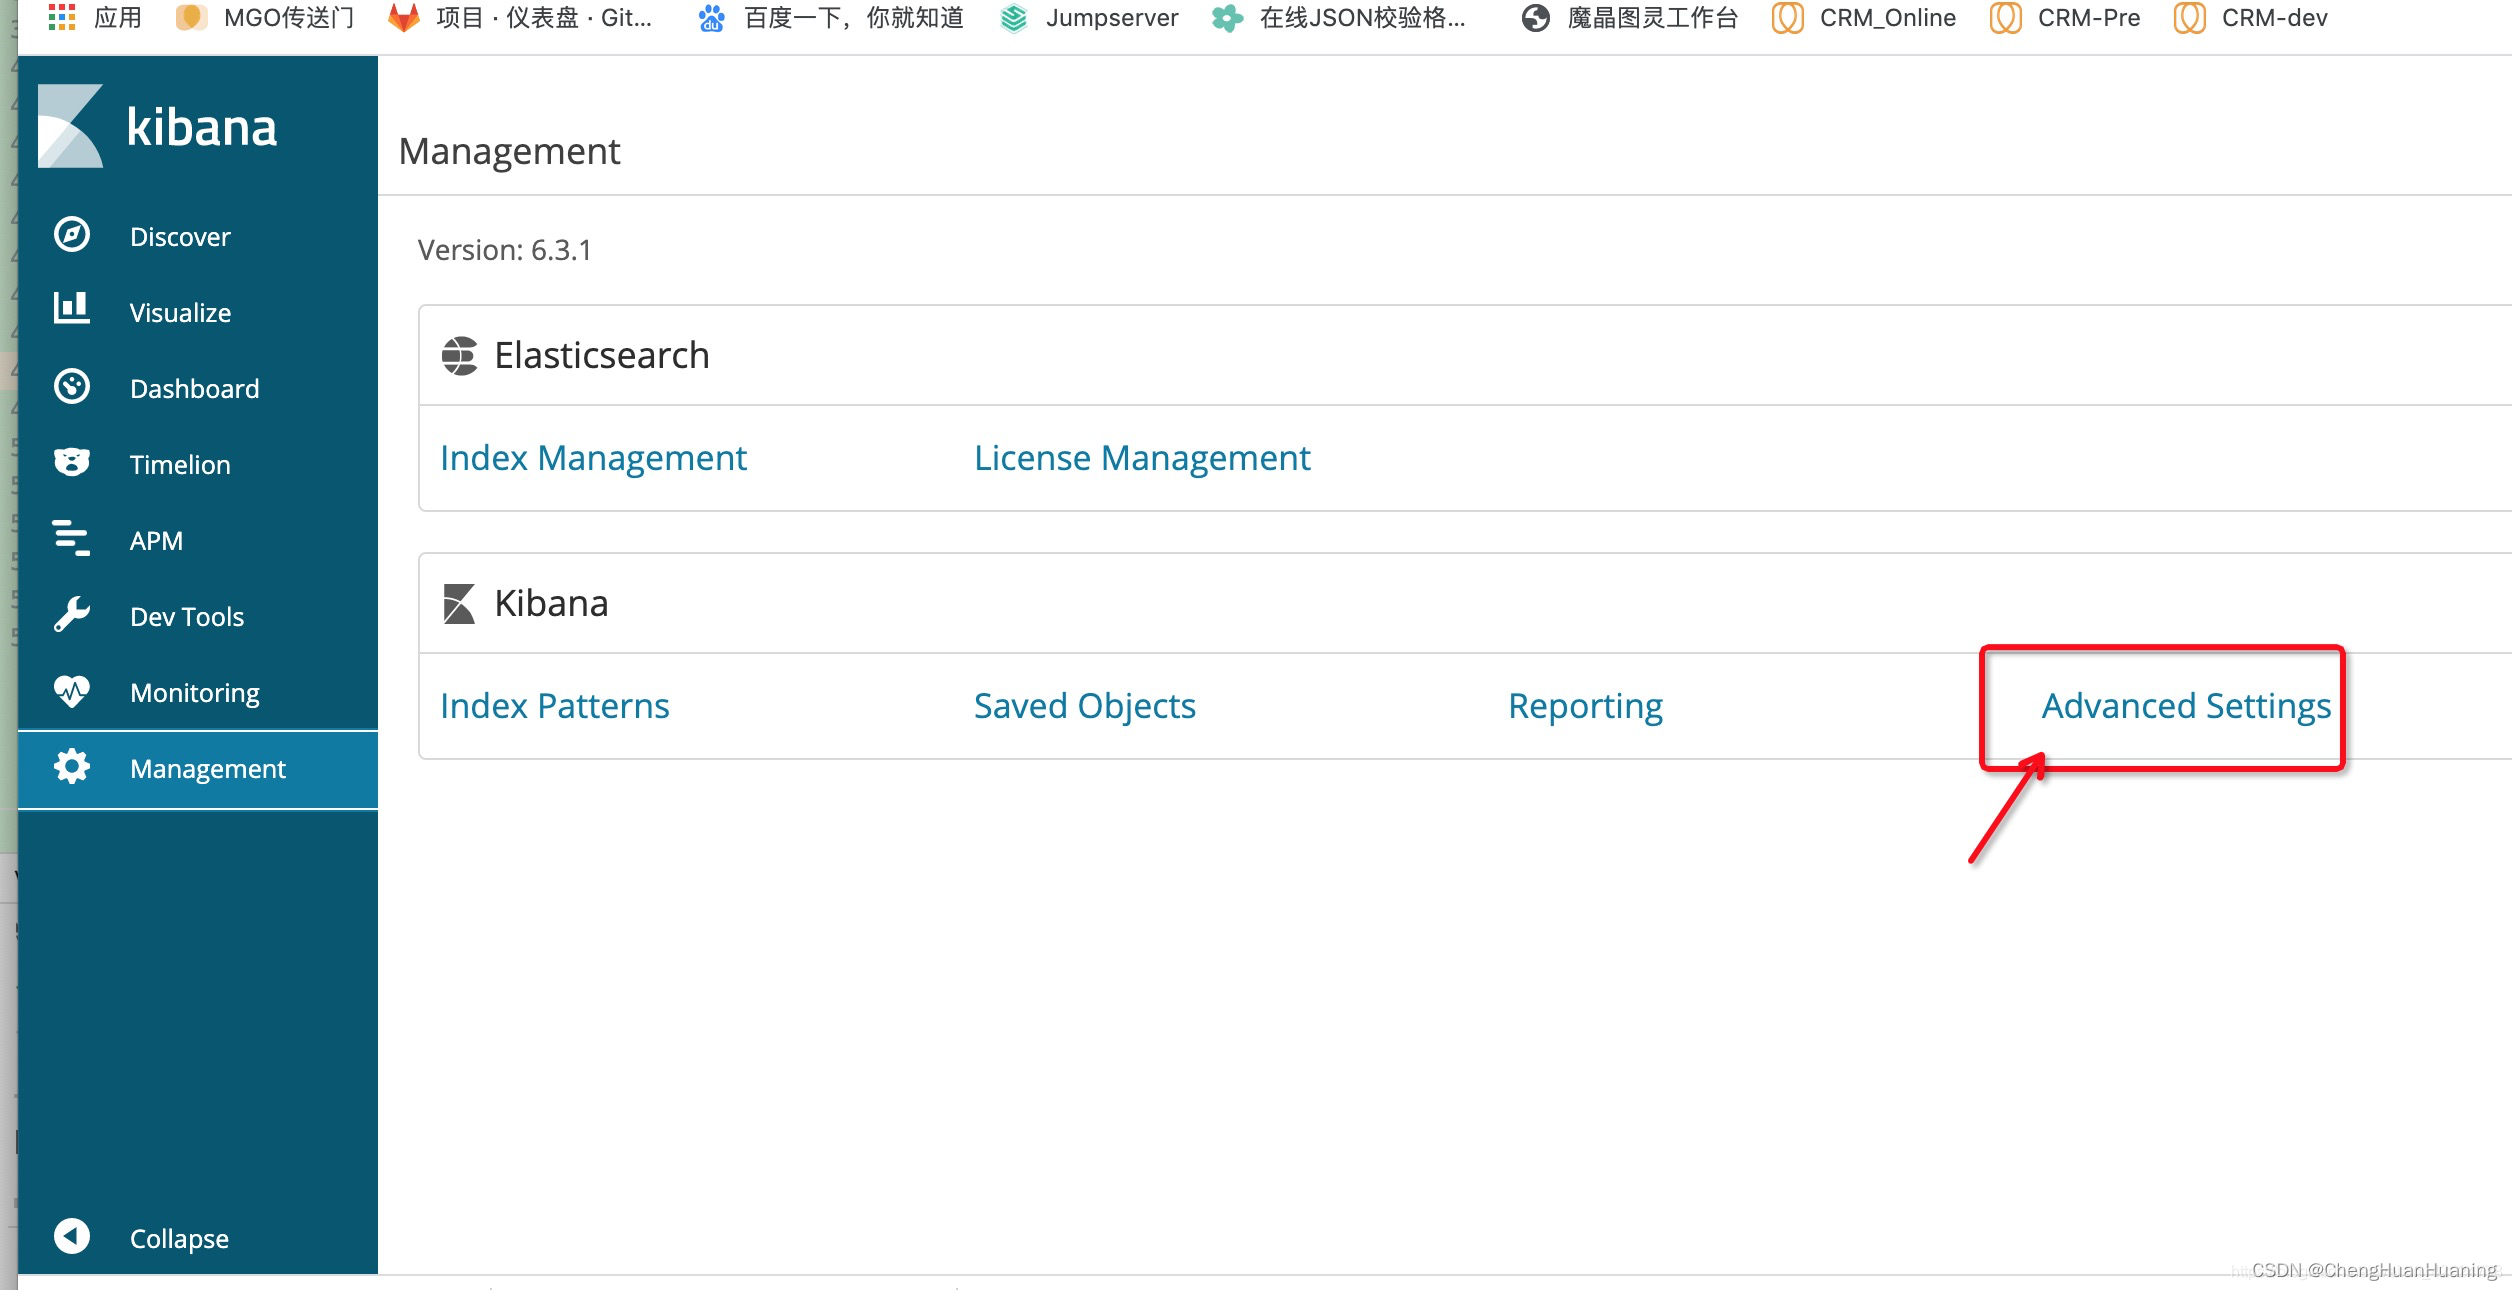Click the Elasticsearch section heading
This screenshot has height=1290, width=2512.
coord(602,356)
